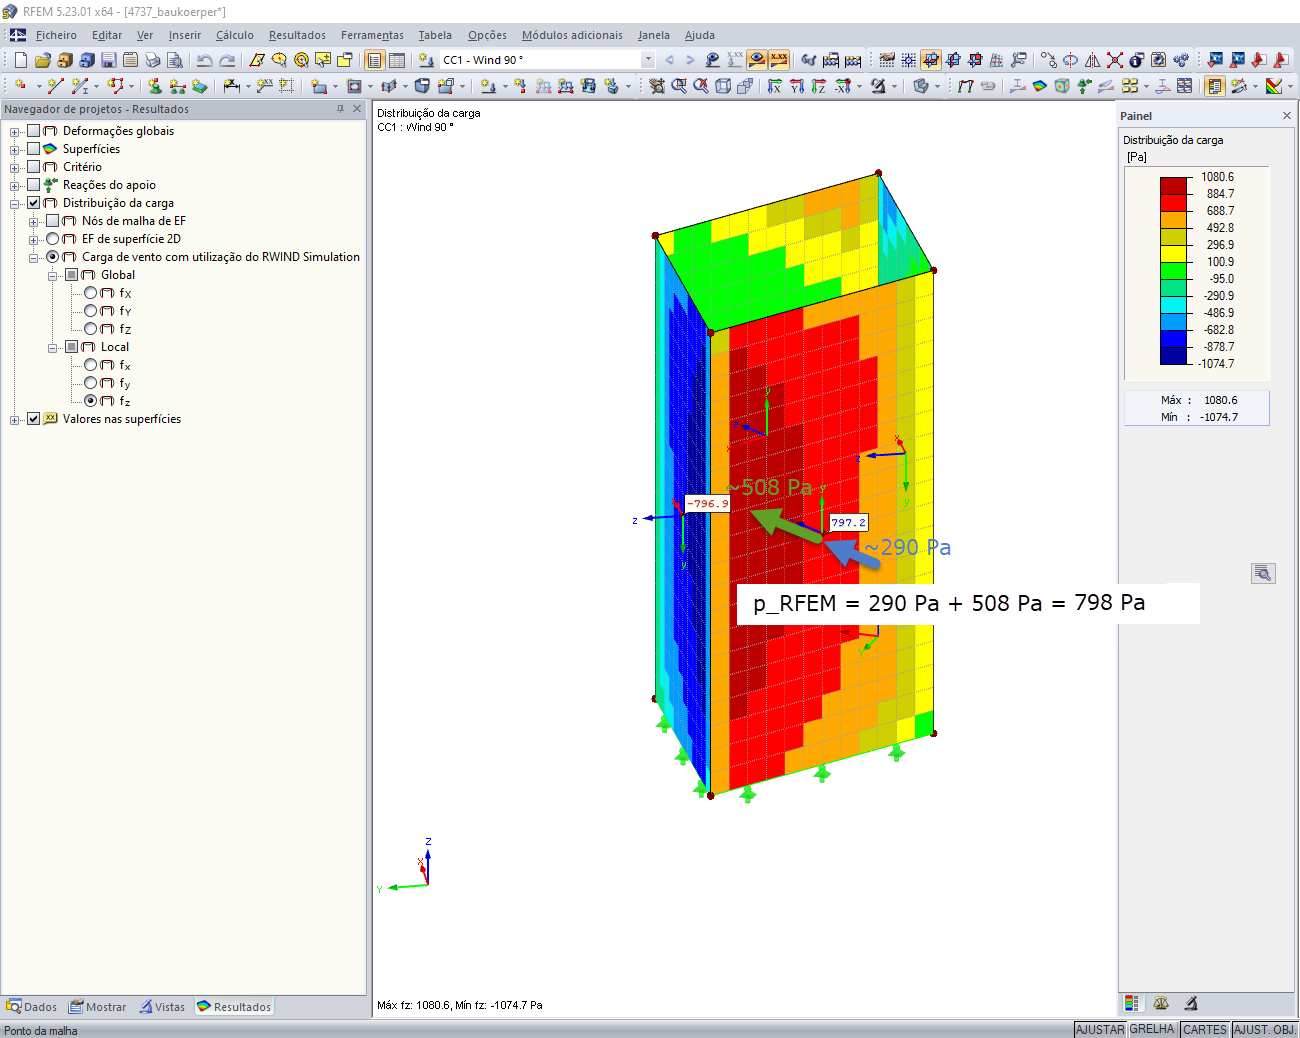
Task: Select Global fZ radio button
Action: [91, 329]
